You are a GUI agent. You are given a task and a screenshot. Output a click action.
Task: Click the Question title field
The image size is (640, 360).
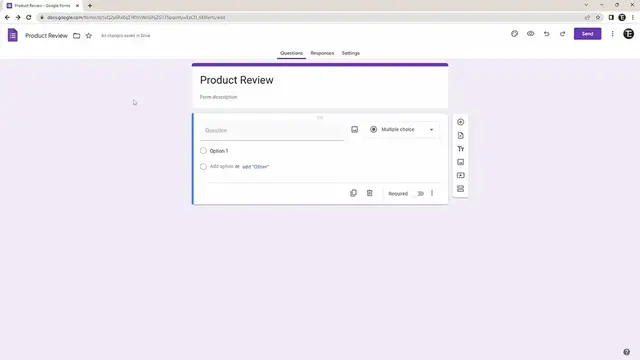272,131
